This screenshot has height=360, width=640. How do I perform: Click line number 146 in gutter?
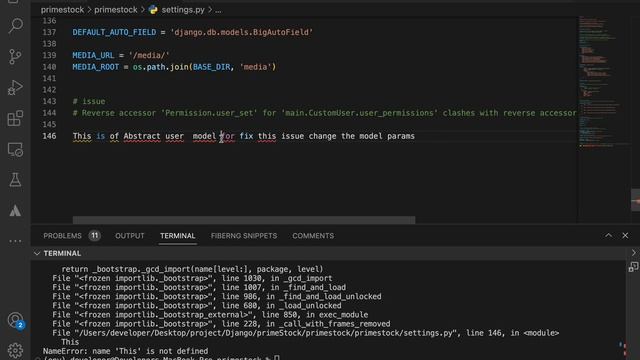pos(49,136)
